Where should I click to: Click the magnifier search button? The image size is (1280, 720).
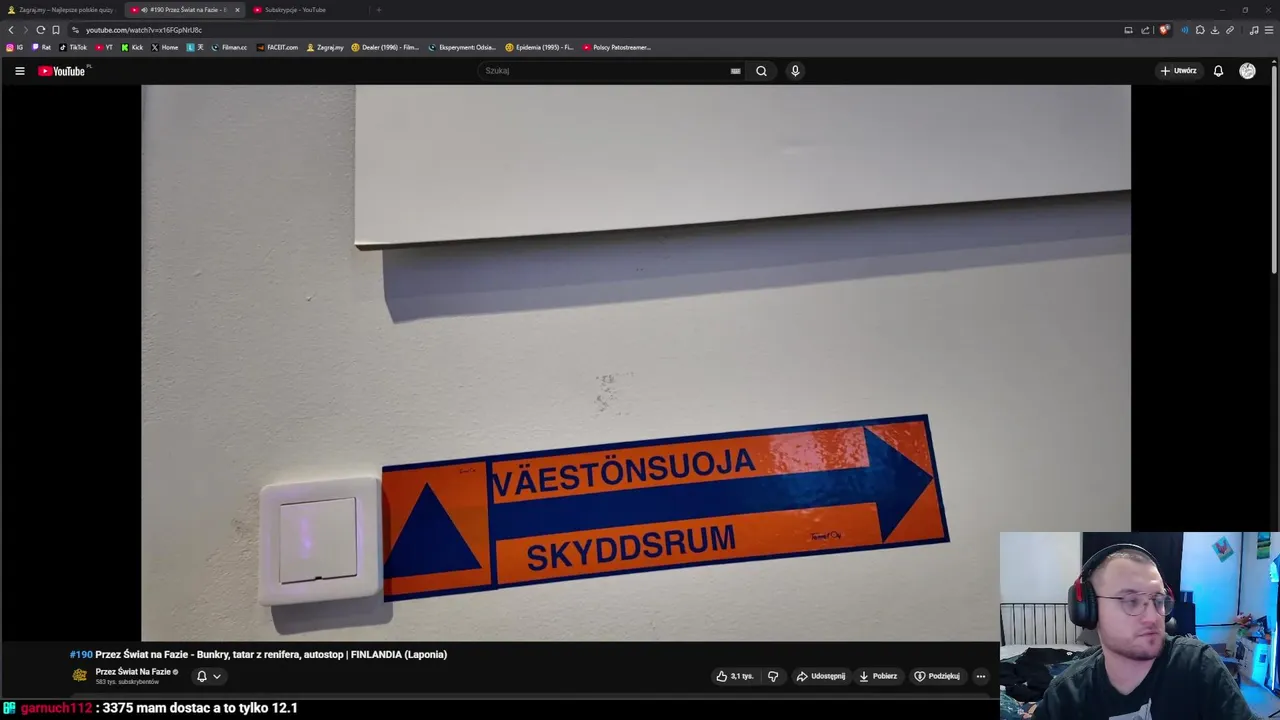[x=761, y=71]
